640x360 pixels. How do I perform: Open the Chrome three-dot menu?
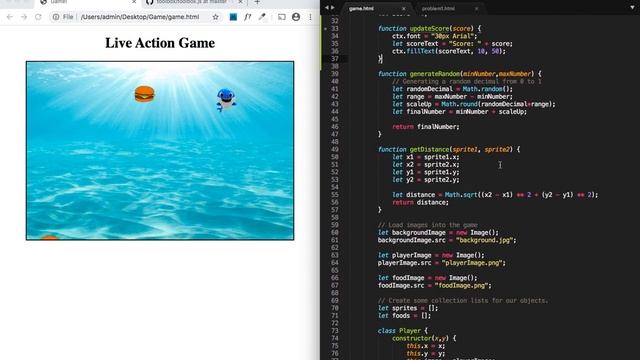click(x=310, y=17)
